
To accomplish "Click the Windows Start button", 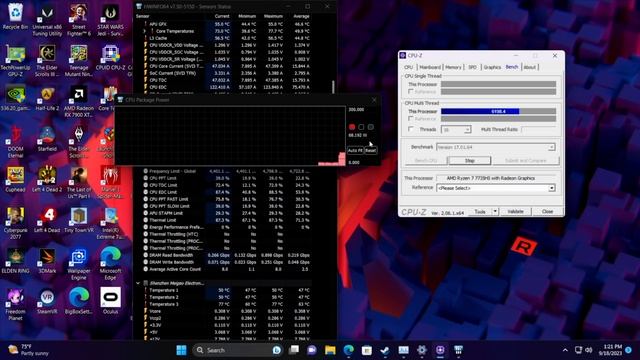I will (181, 350).
